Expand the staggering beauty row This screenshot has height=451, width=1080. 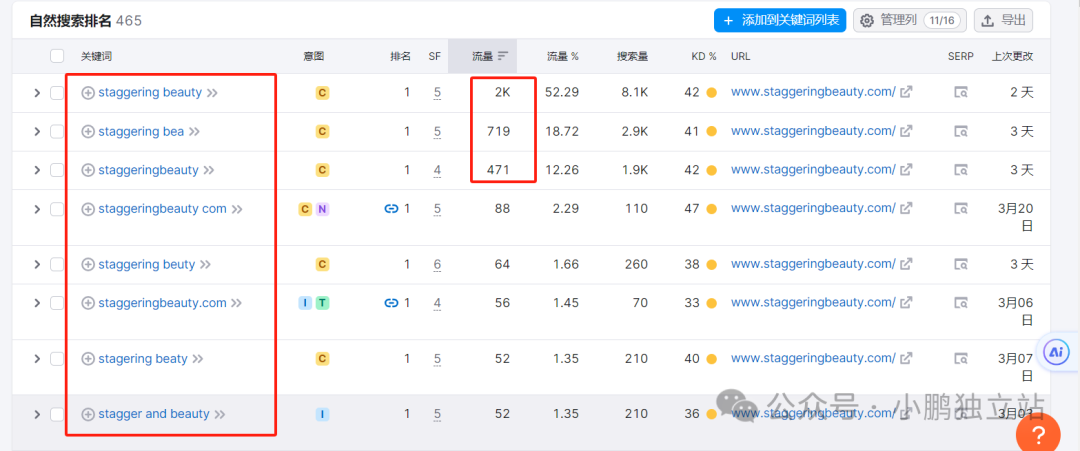click(x=37, y=92)
